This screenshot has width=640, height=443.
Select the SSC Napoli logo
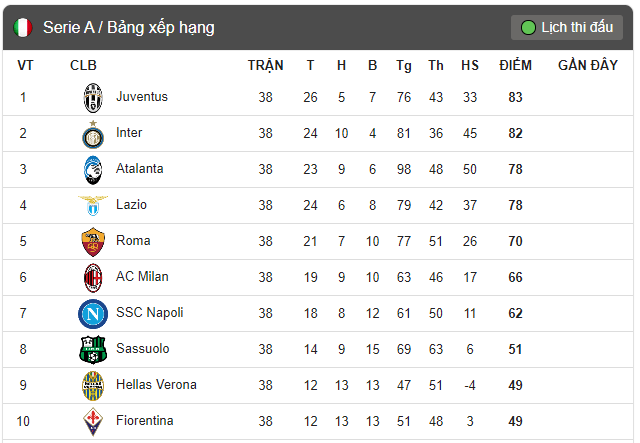coord(93,314)
